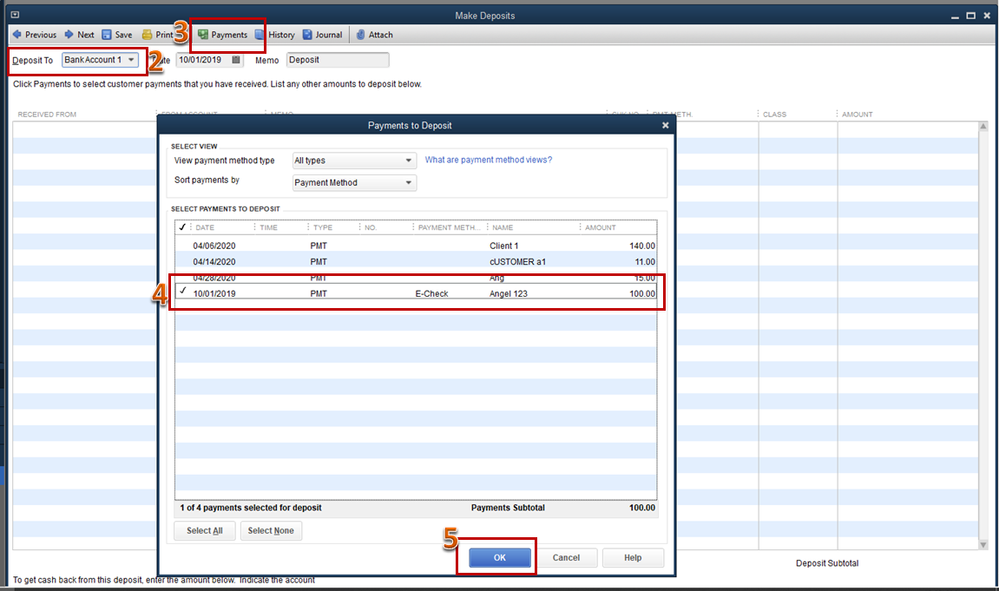
Task: Open the Journal view
Action: [322, 35]
